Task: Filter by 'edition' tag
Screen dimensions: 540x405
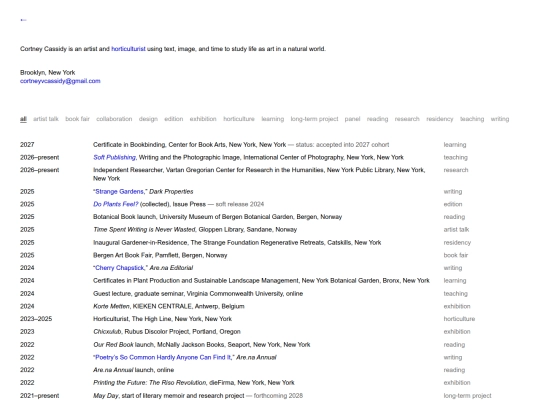Action: tap(174, 119)
